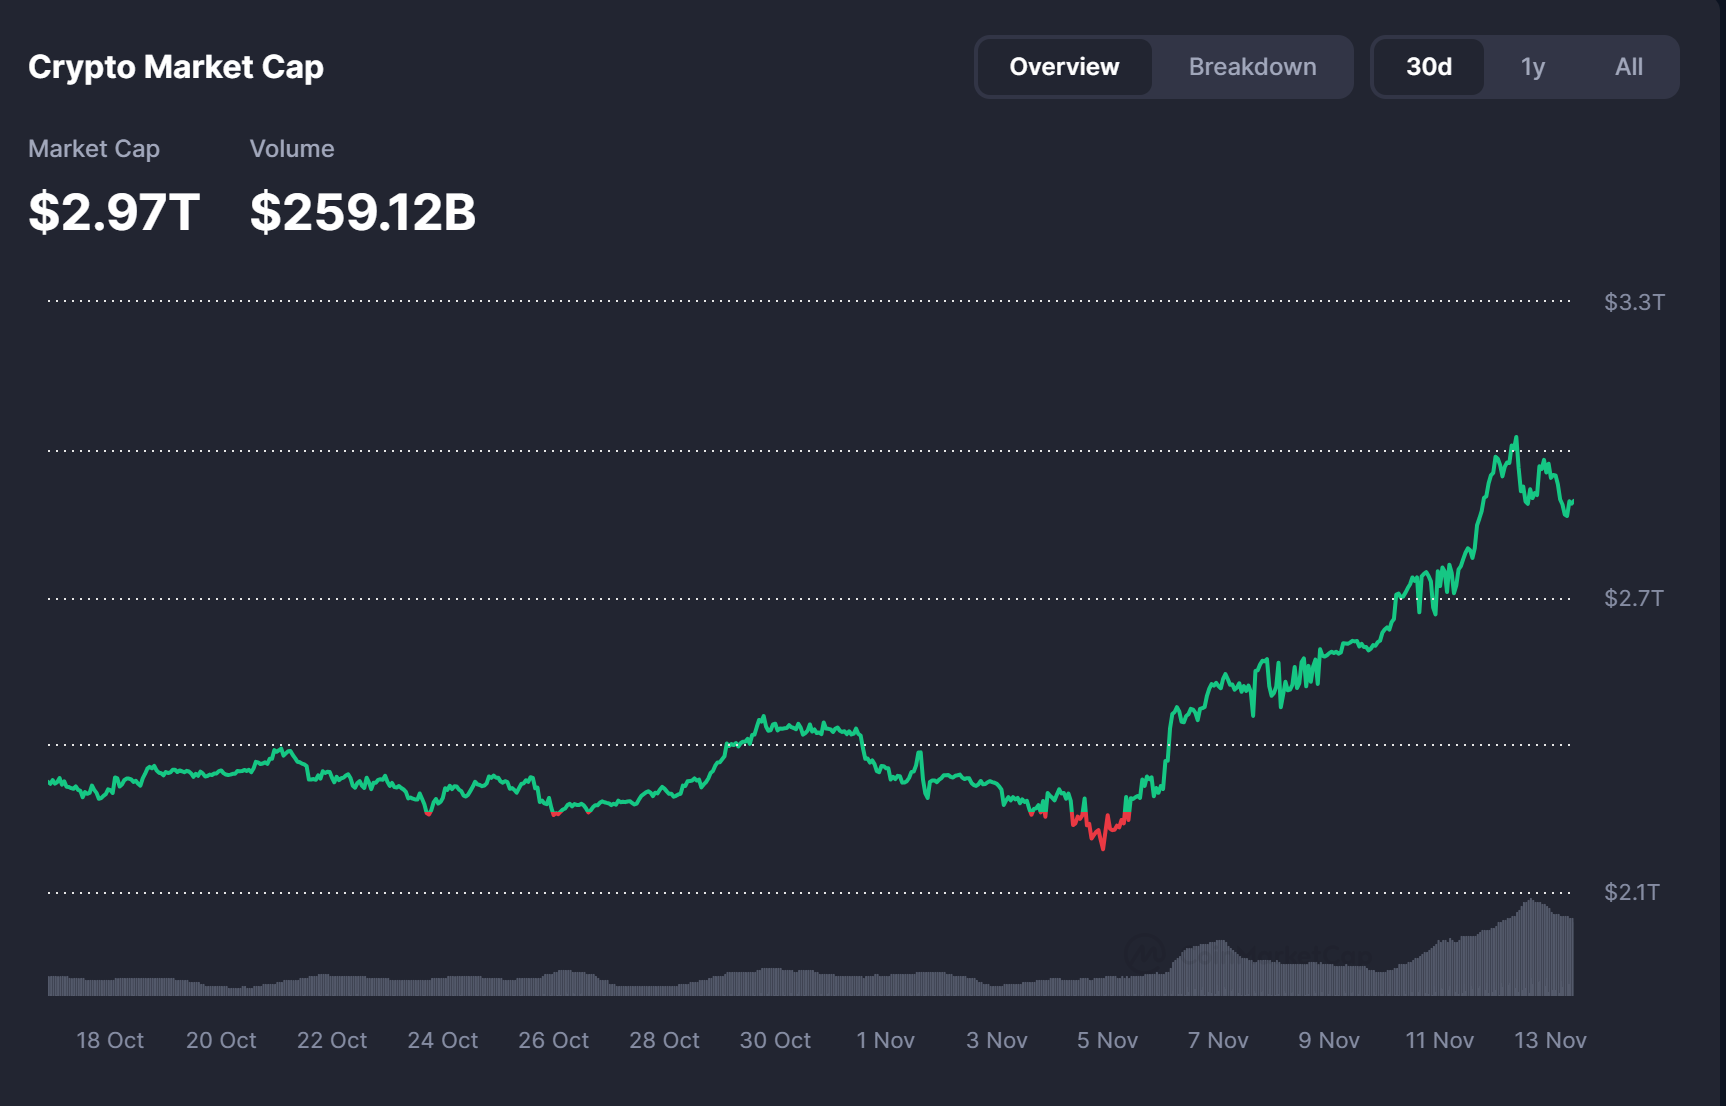Click the 30 Oct date label
Screen dimensions: 1726x1106
[775, 1040]
